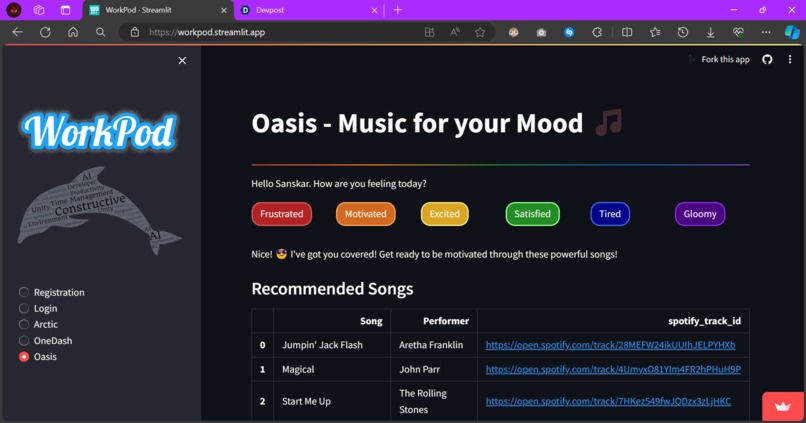Viewport: 806px width, 423px height.
Task: Go back using the browser back arrow
Action: [x=17, y=32]
